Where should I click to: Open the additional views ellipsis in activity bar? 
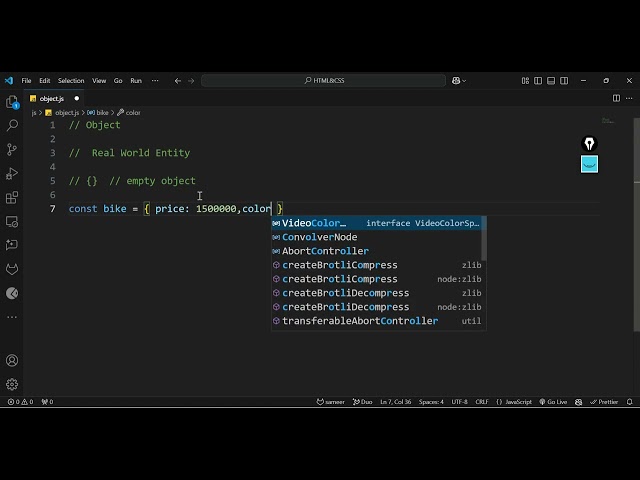[12, 317]
